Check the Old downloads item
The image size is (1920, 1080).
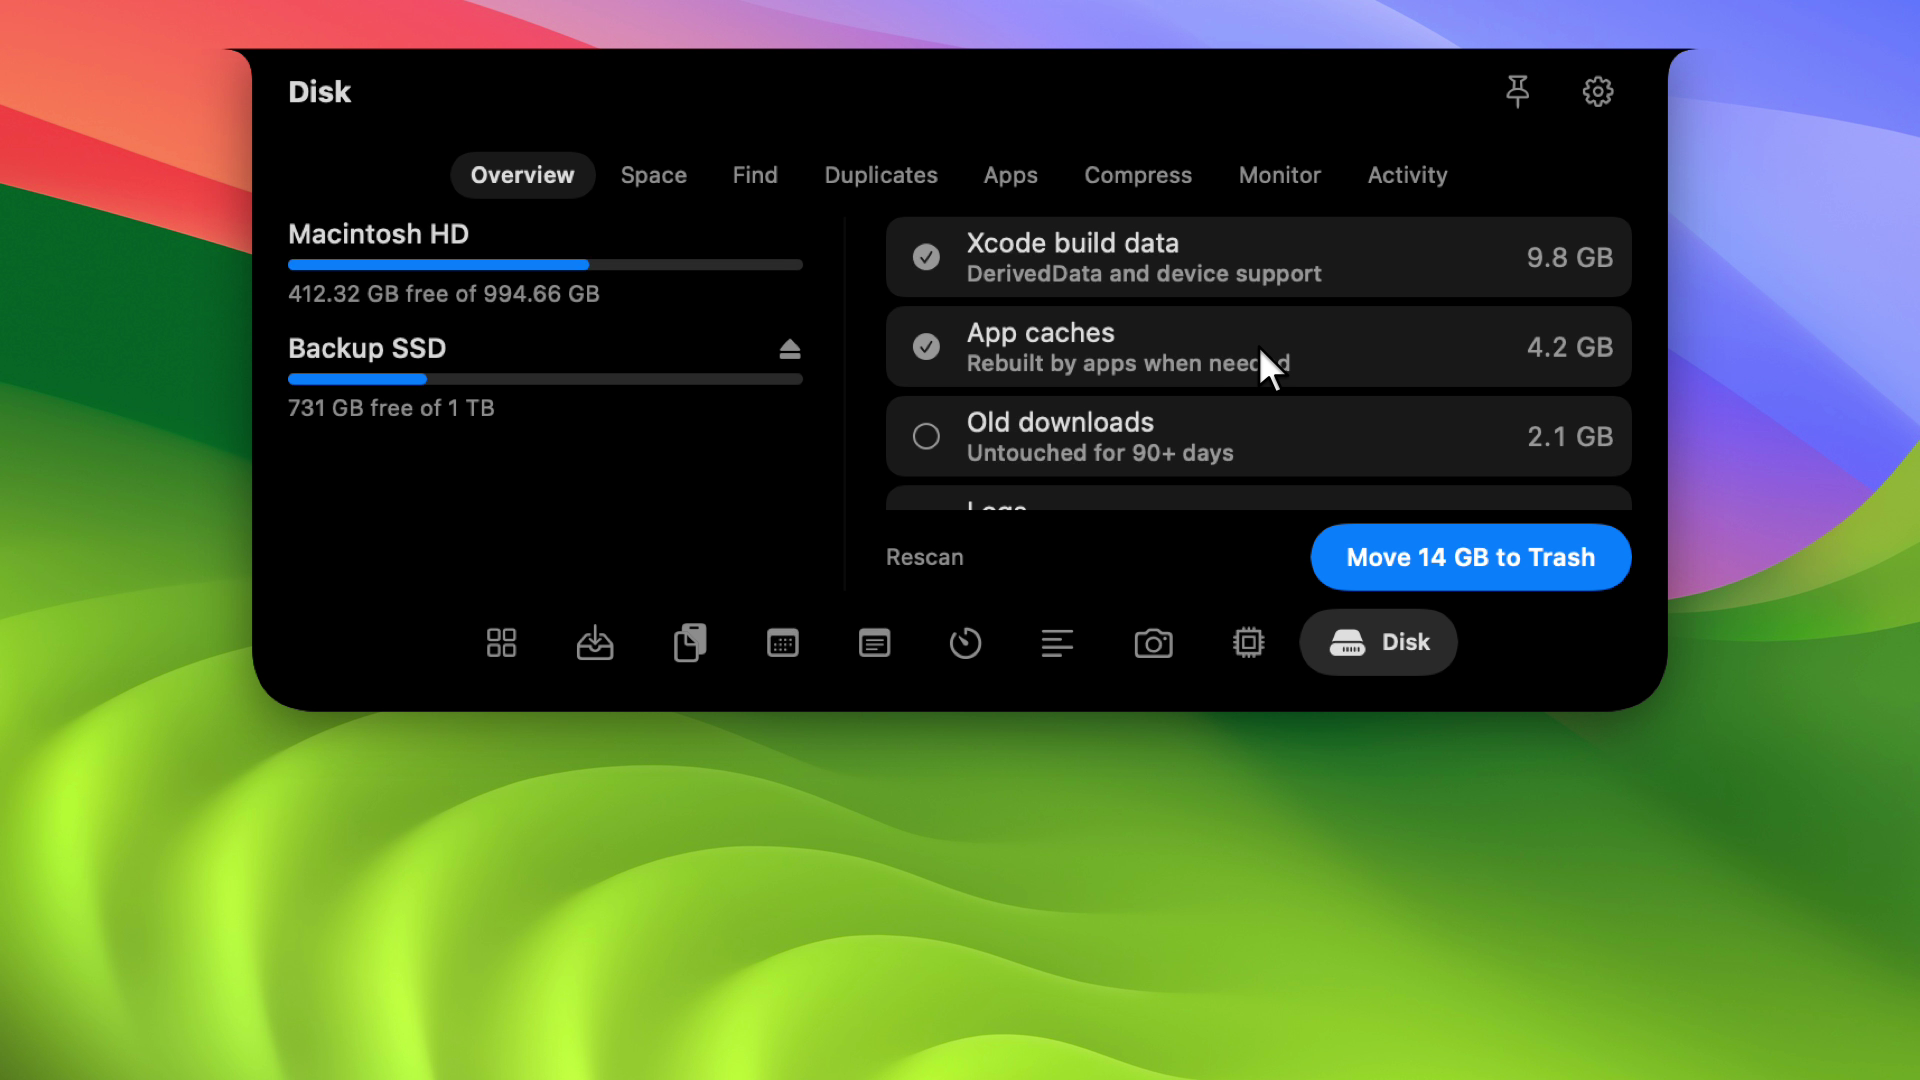pos(926,436)
